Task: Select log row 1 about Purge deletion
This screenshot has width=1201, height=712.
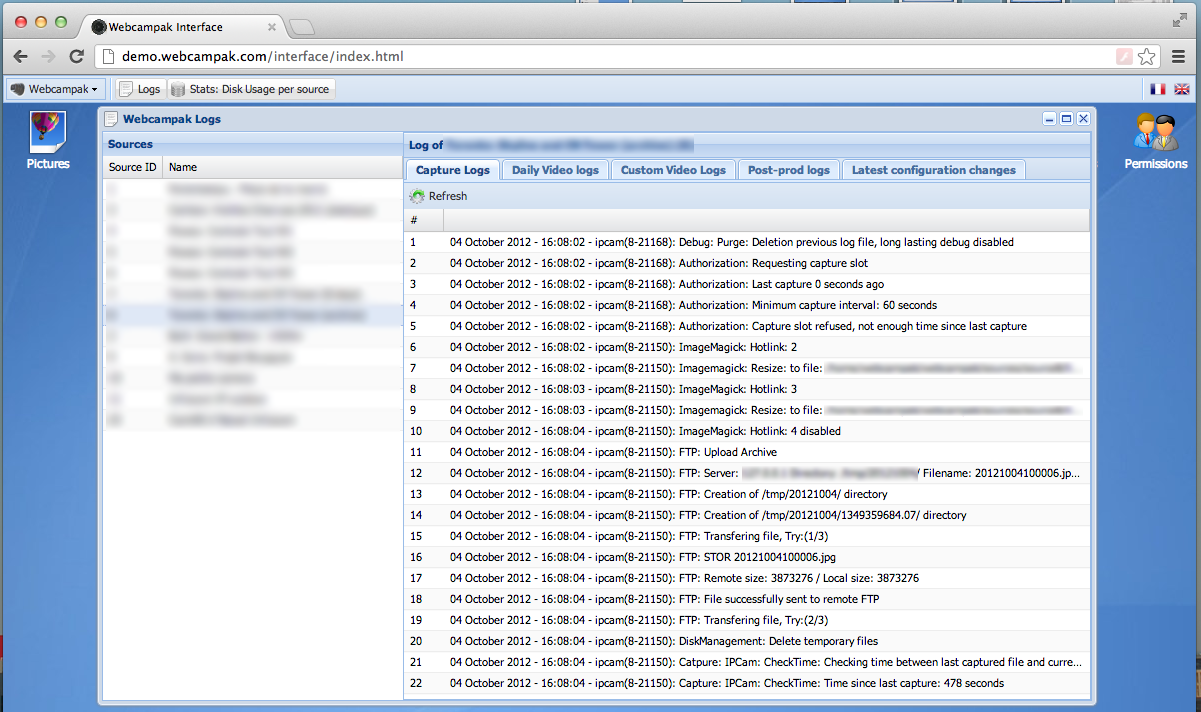Action: point(747,242)
